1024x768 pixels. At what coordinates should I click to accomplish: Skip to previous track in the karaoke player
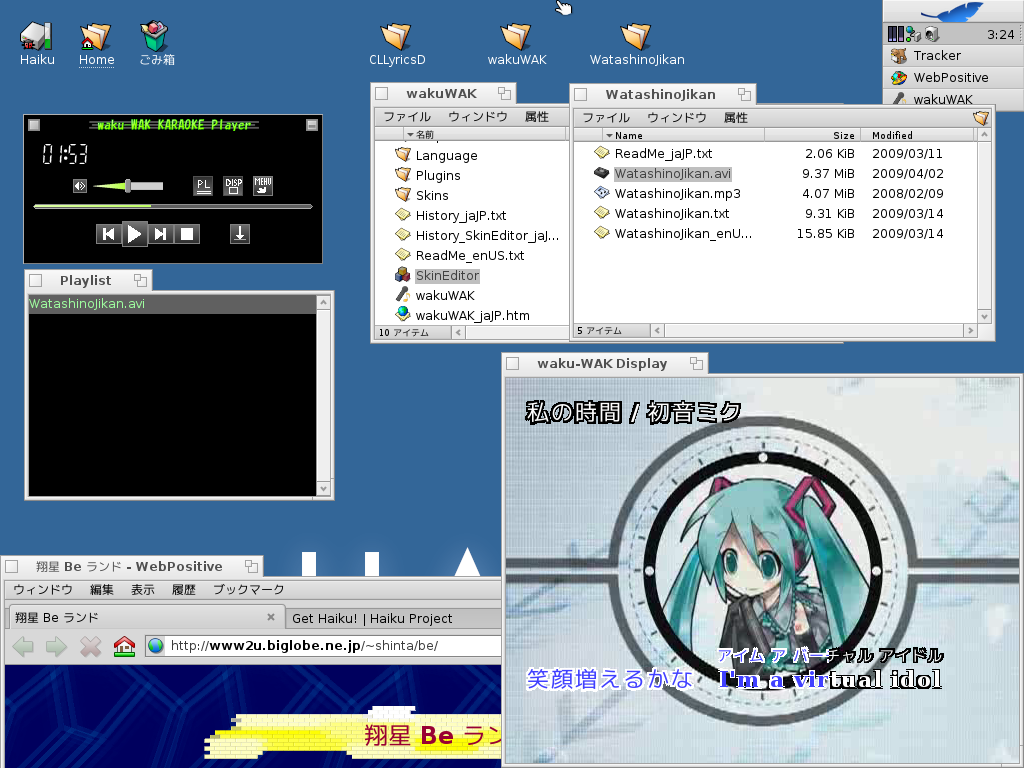point(109,234)
